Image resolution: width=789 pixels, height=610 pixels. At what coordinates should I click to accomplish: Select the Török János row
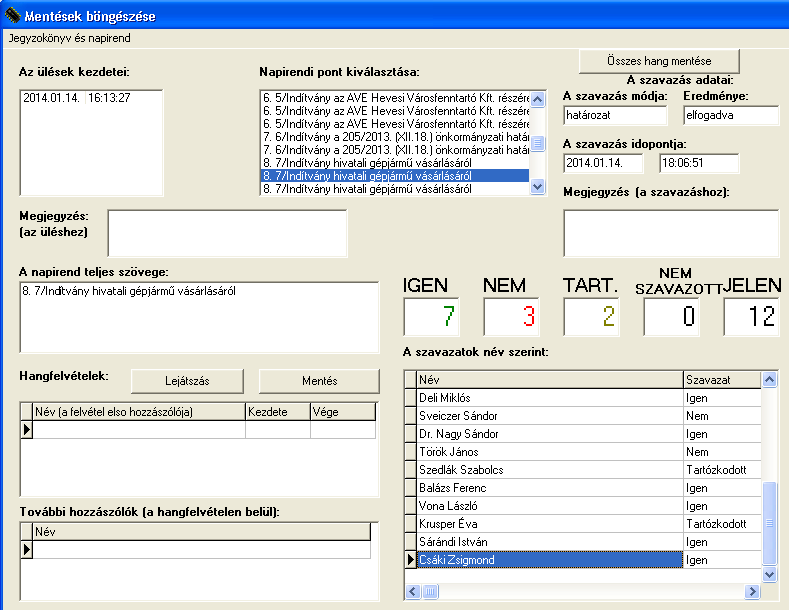(x=583, y=452)
